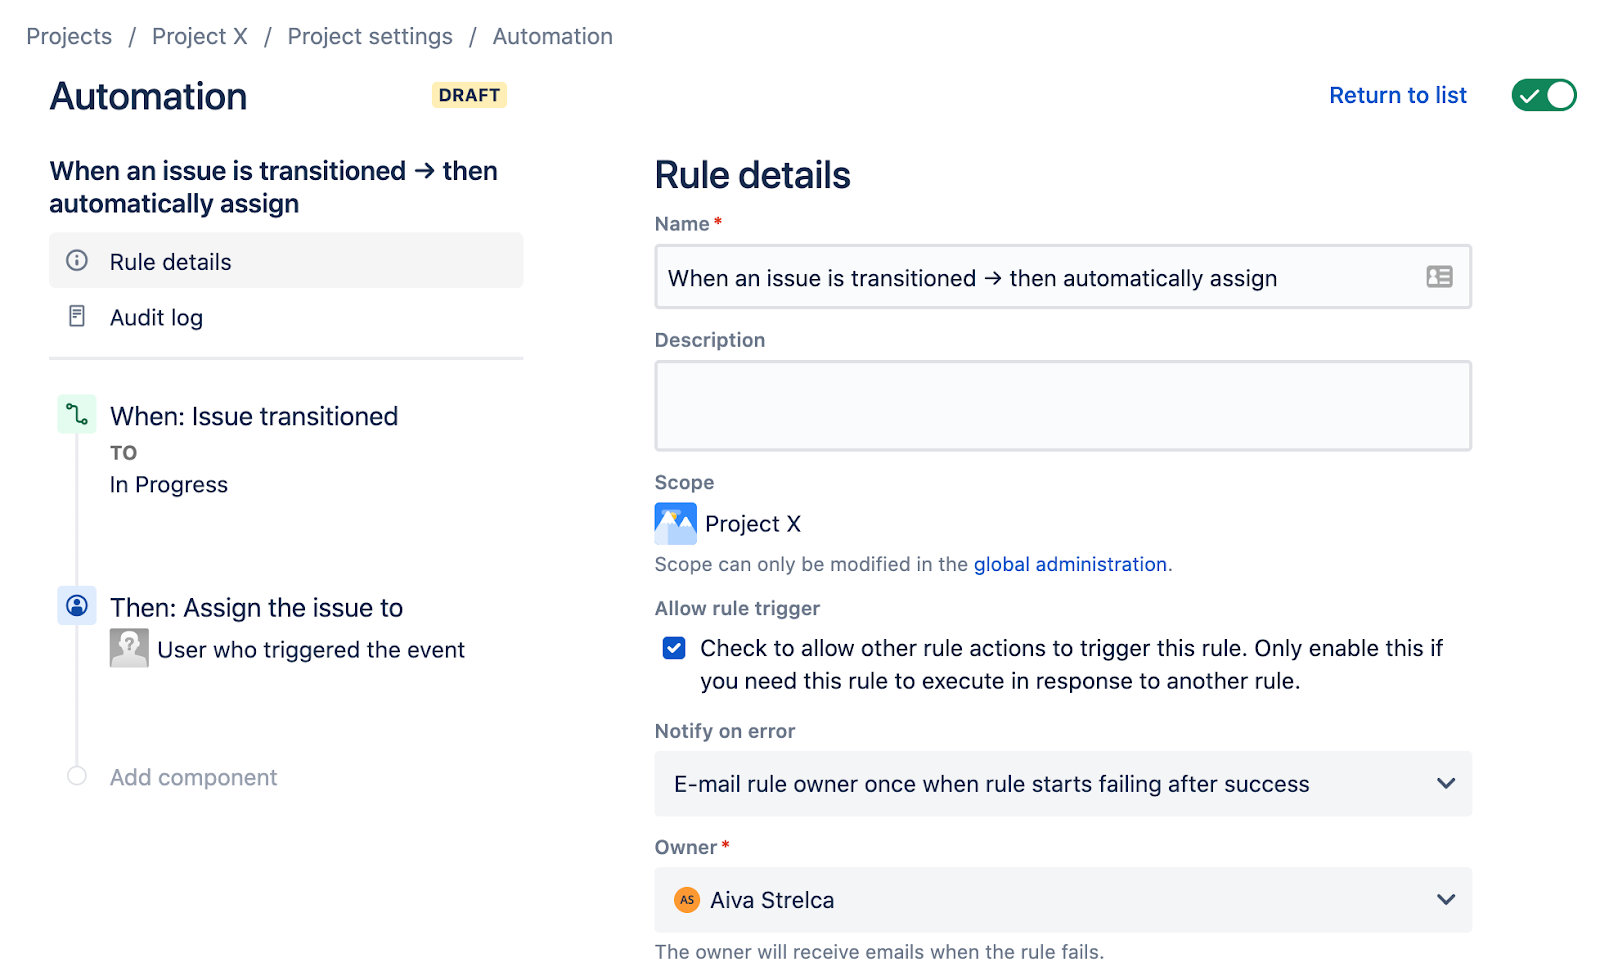Screen dimensions: 1600x967
Task: Select the When: Issue transitioned component
Action: pyautogui.click(x=254, y=416)
